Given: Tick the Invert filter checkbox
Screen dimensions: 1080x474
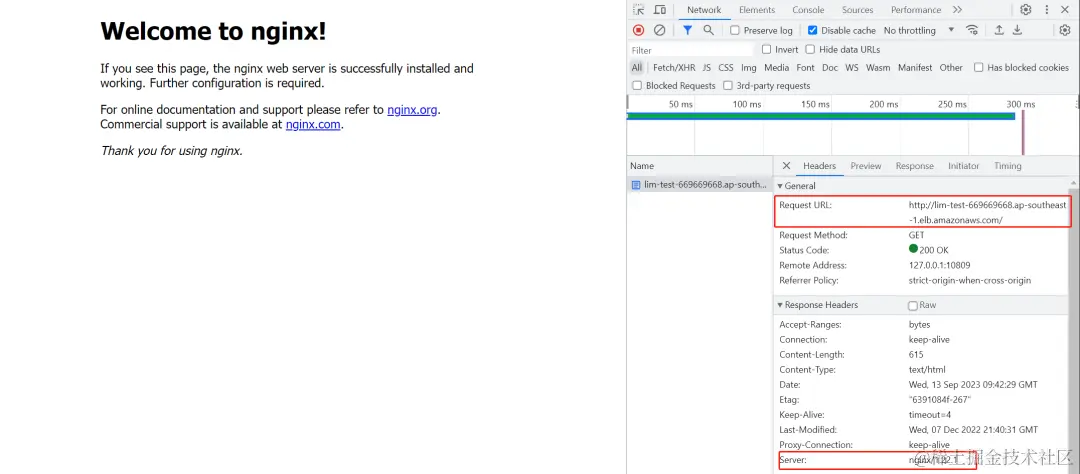Looking at the screenshot, I should (x=767, y=50).
